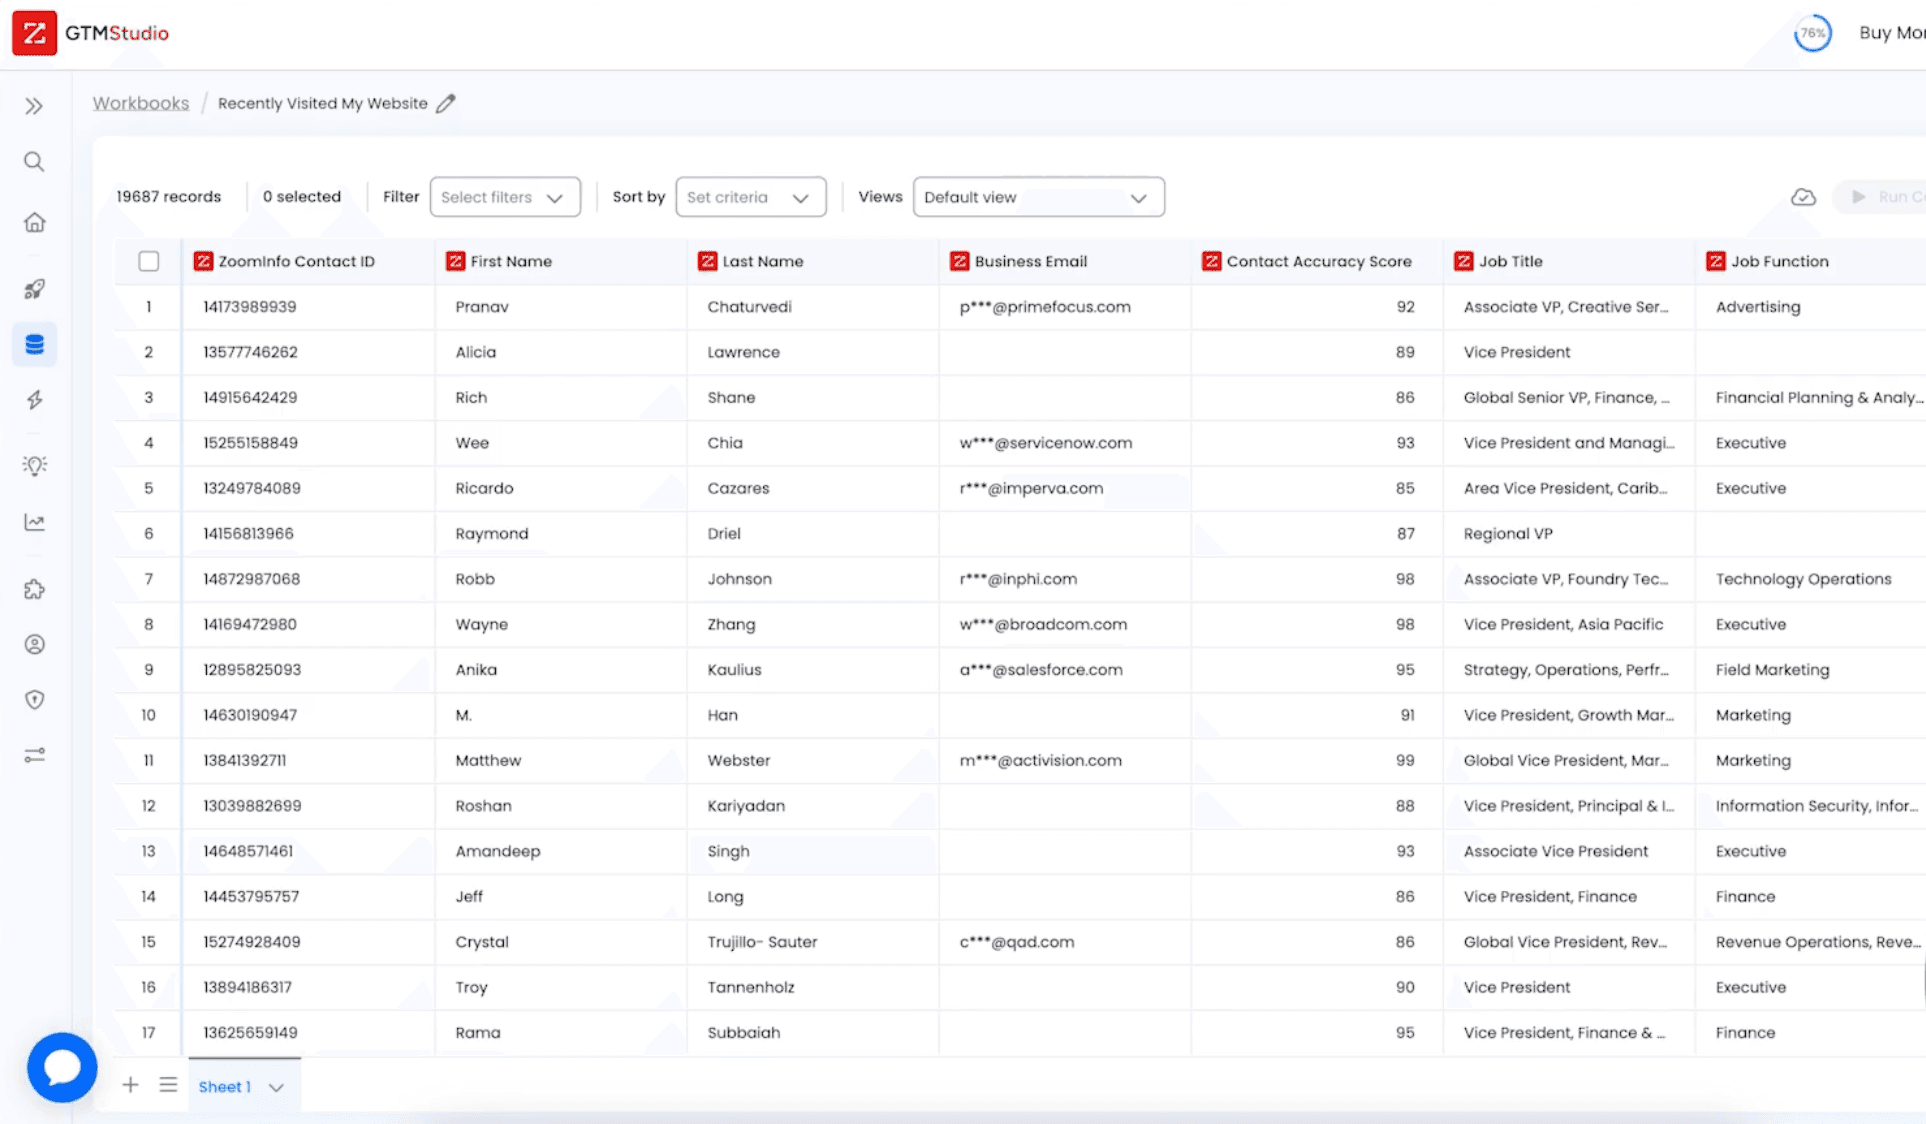Image resolution: width=1926 pixels, height=1124 pixels.
Task: Open the Default view dropdown
Action: click(x=1038, y=197)
